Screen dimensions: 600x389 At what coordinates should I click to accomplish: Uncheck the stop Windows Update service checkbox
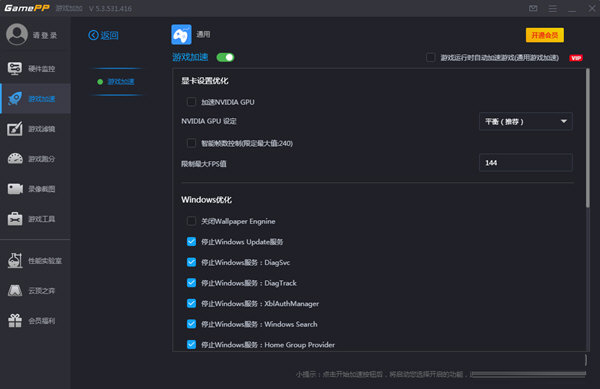point(191,242)
